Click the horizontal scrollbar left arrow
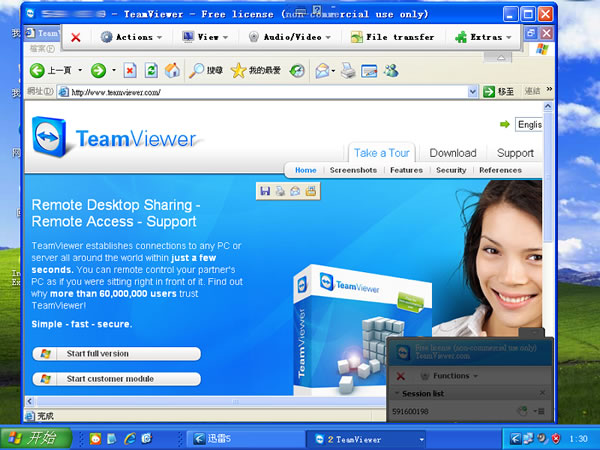This screenshot has height=450, width=600. click(30, 401)
